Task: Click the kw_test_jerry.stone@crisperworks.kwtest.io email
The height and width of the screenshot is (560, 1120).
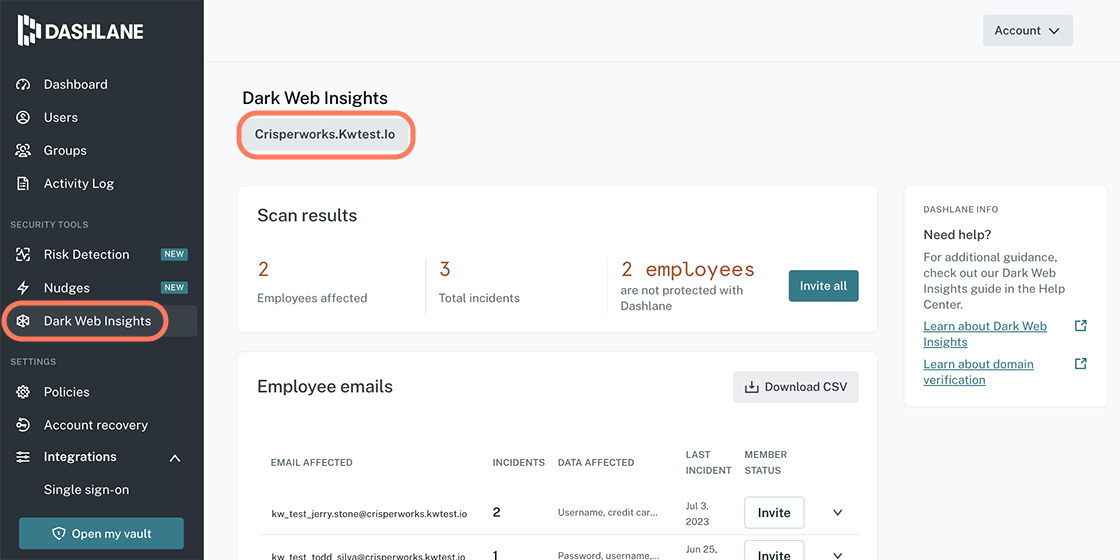Action: point(369,514)
